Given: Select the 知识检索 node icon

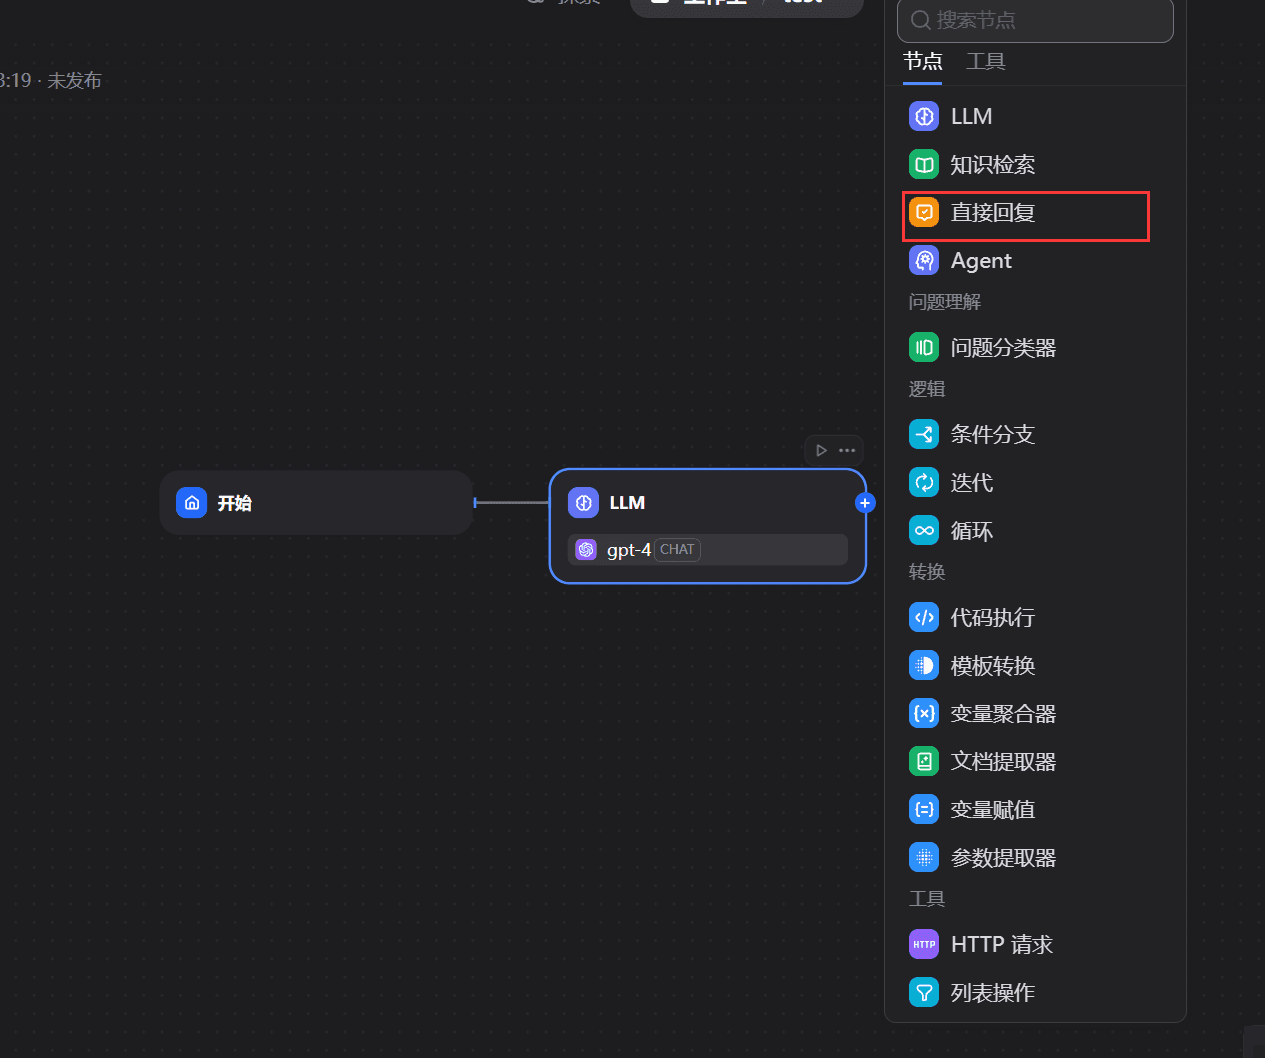Looking at the screenshot, I should click(924, 164).
